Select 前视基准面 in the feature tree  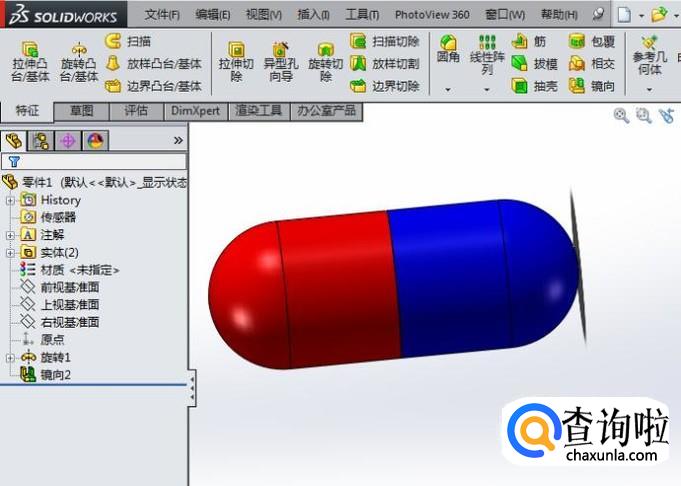click(68, 287)
